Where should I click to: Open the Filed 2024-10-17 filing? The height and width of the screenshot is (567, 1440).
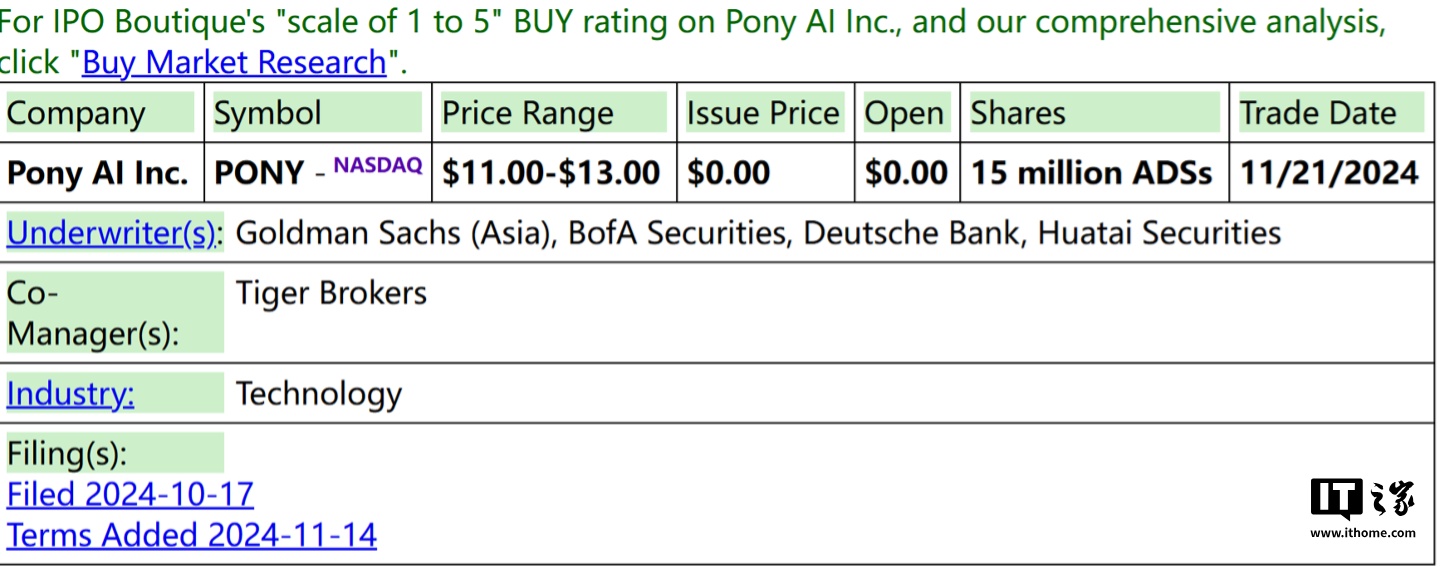pos(130,494)
